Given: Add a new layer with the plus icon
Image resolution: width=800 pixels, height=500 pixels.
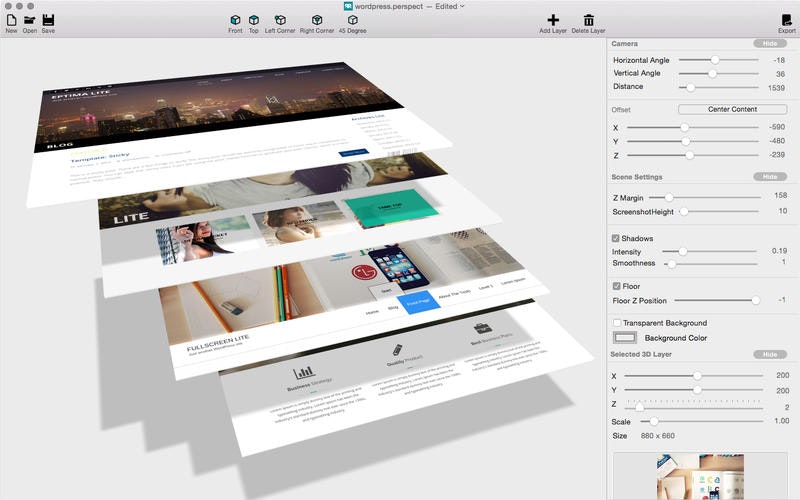Looking at the screenshot, I should [x=553, y=19].
